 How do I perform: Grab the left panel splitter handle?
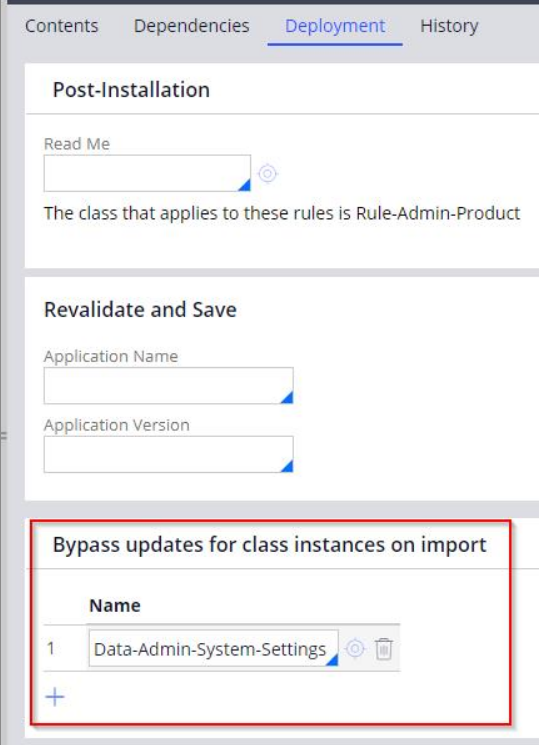[4, 435]
